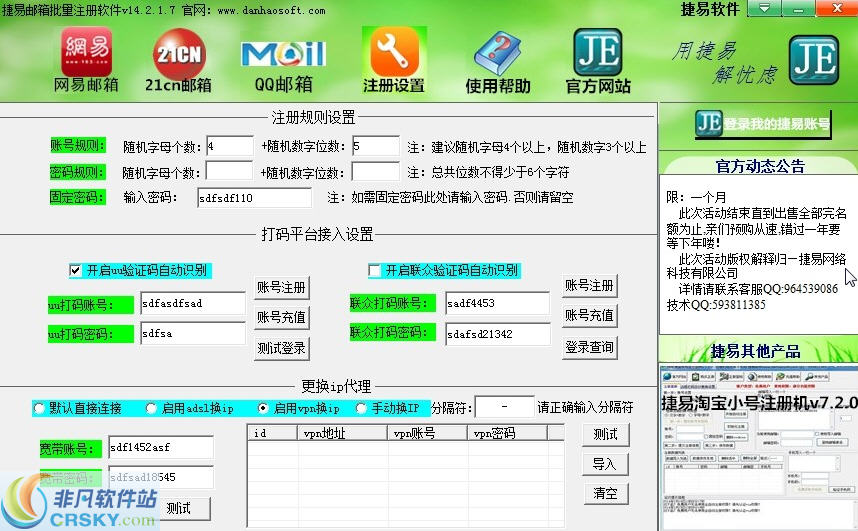Open the title bar dropdown arrow button

click(x=764, y=8)
